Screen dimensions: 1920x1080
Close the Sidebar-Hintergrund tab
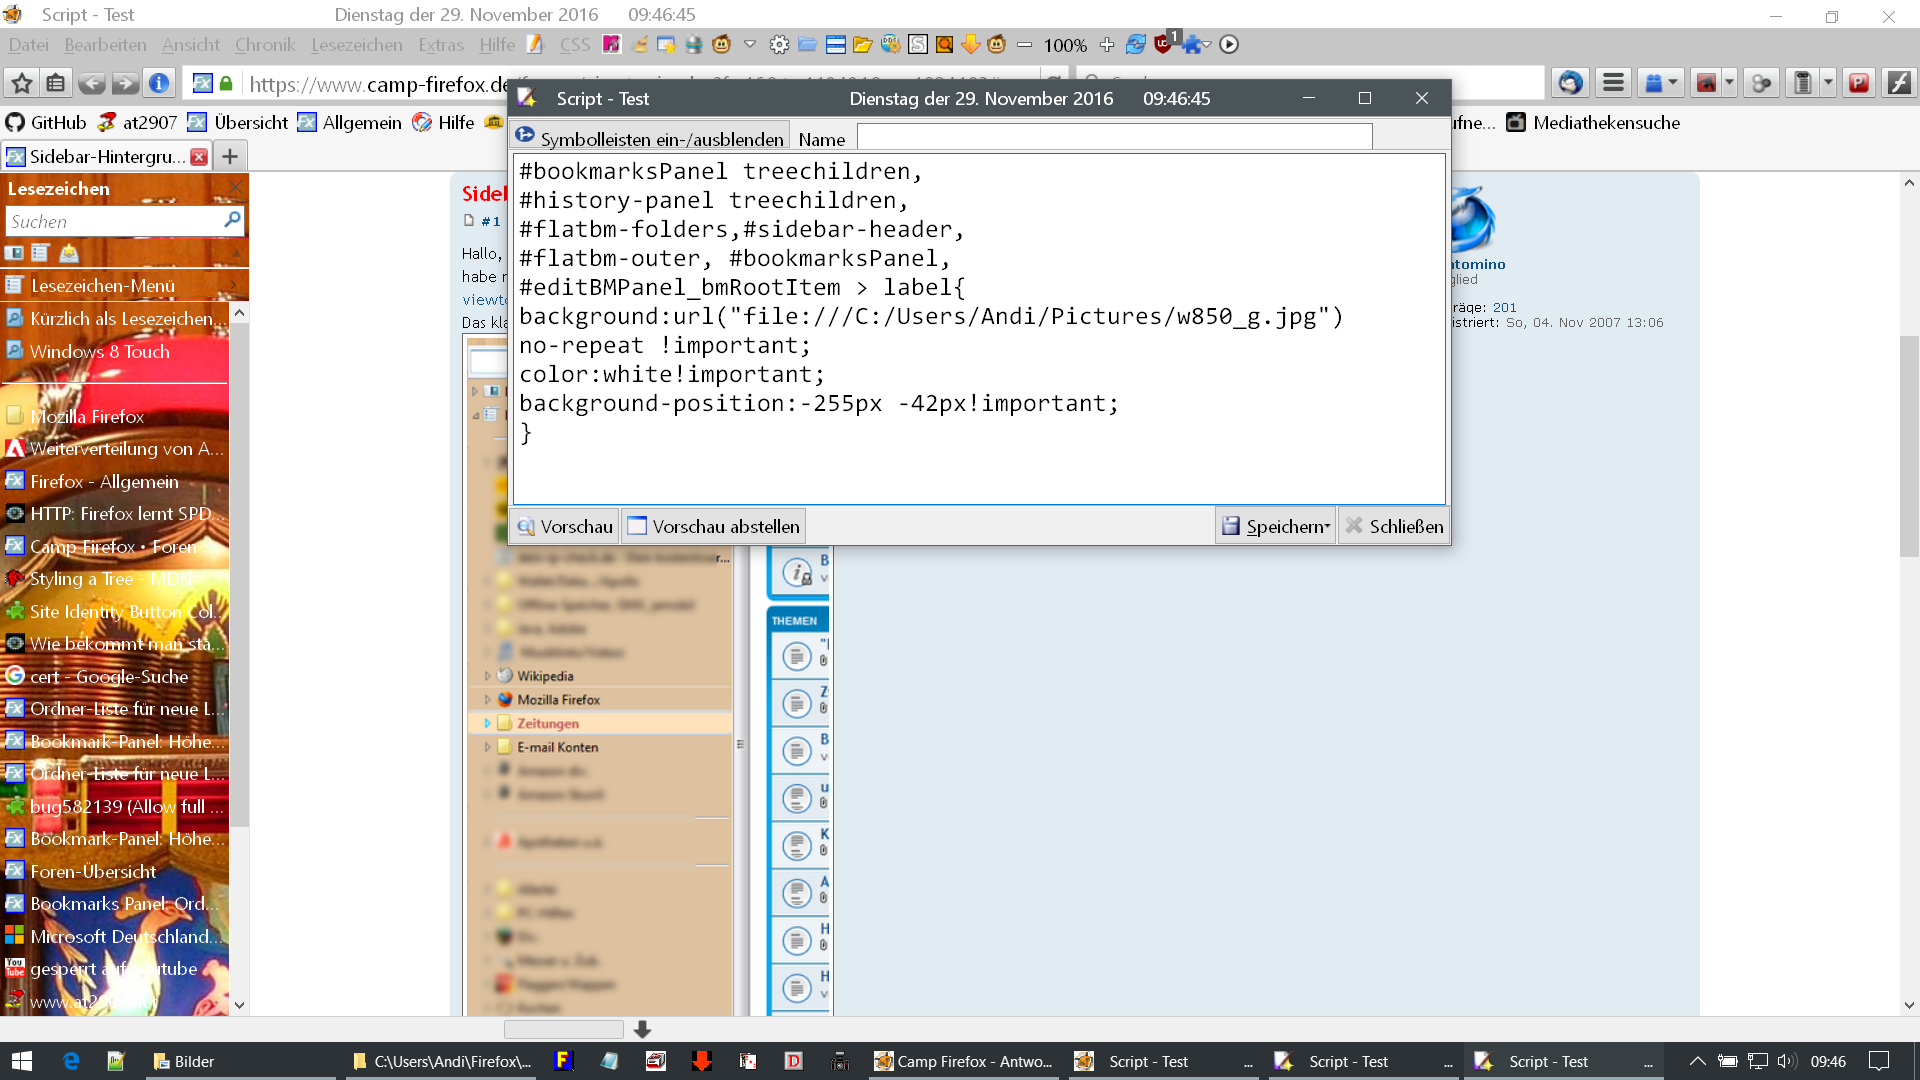click(199, 157)
